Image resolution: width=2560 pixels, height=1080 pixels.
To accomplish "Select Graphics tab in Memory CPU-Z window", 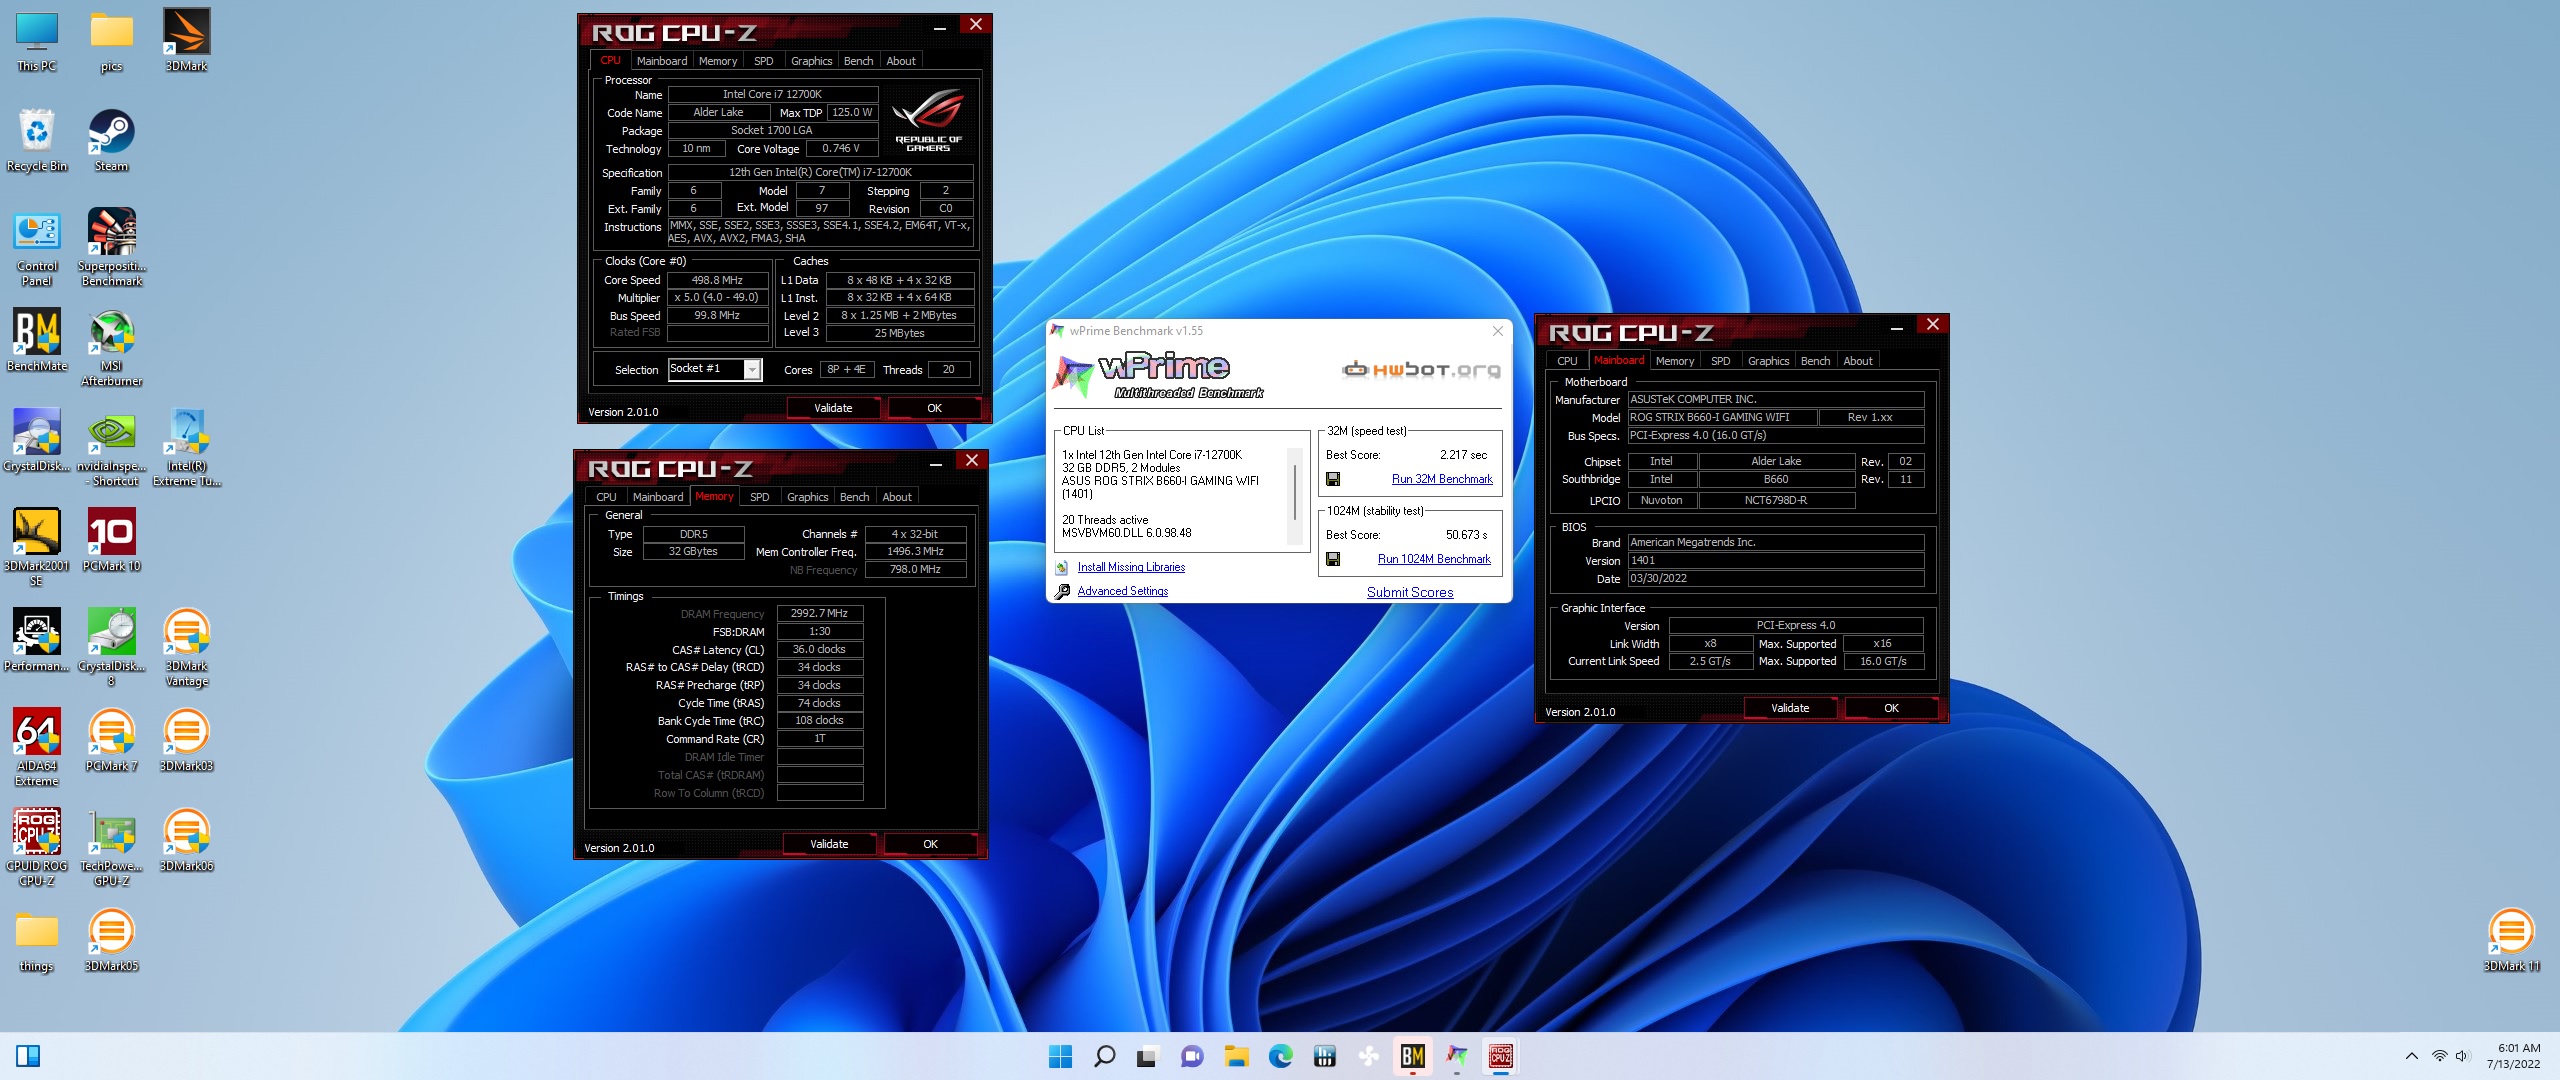I will (807, 497).
